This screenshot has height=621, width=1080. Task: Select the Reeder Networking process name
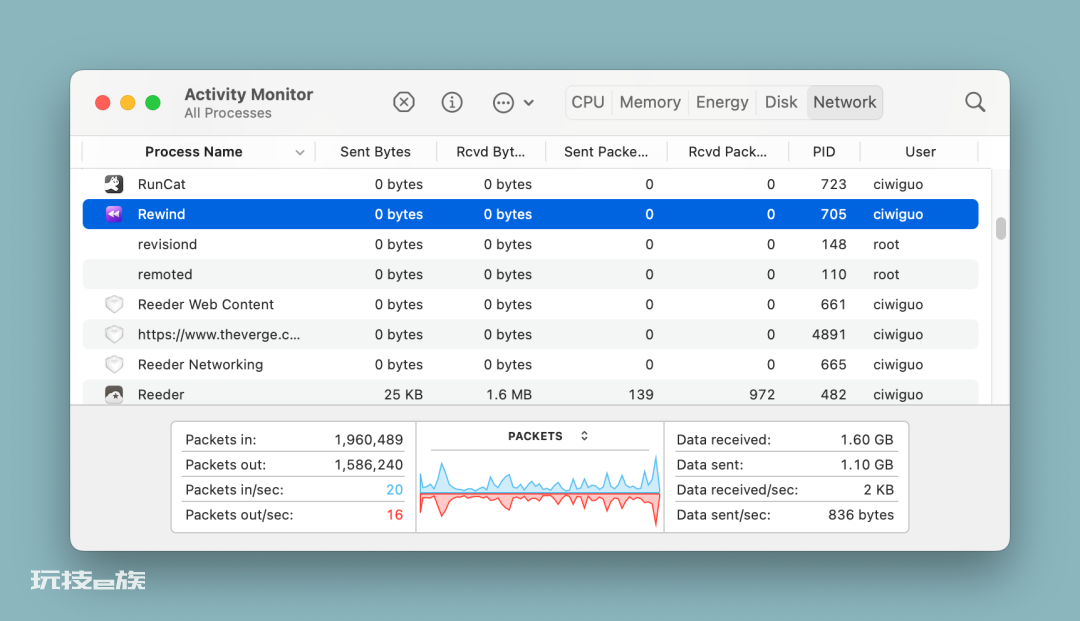pos(200,364)
